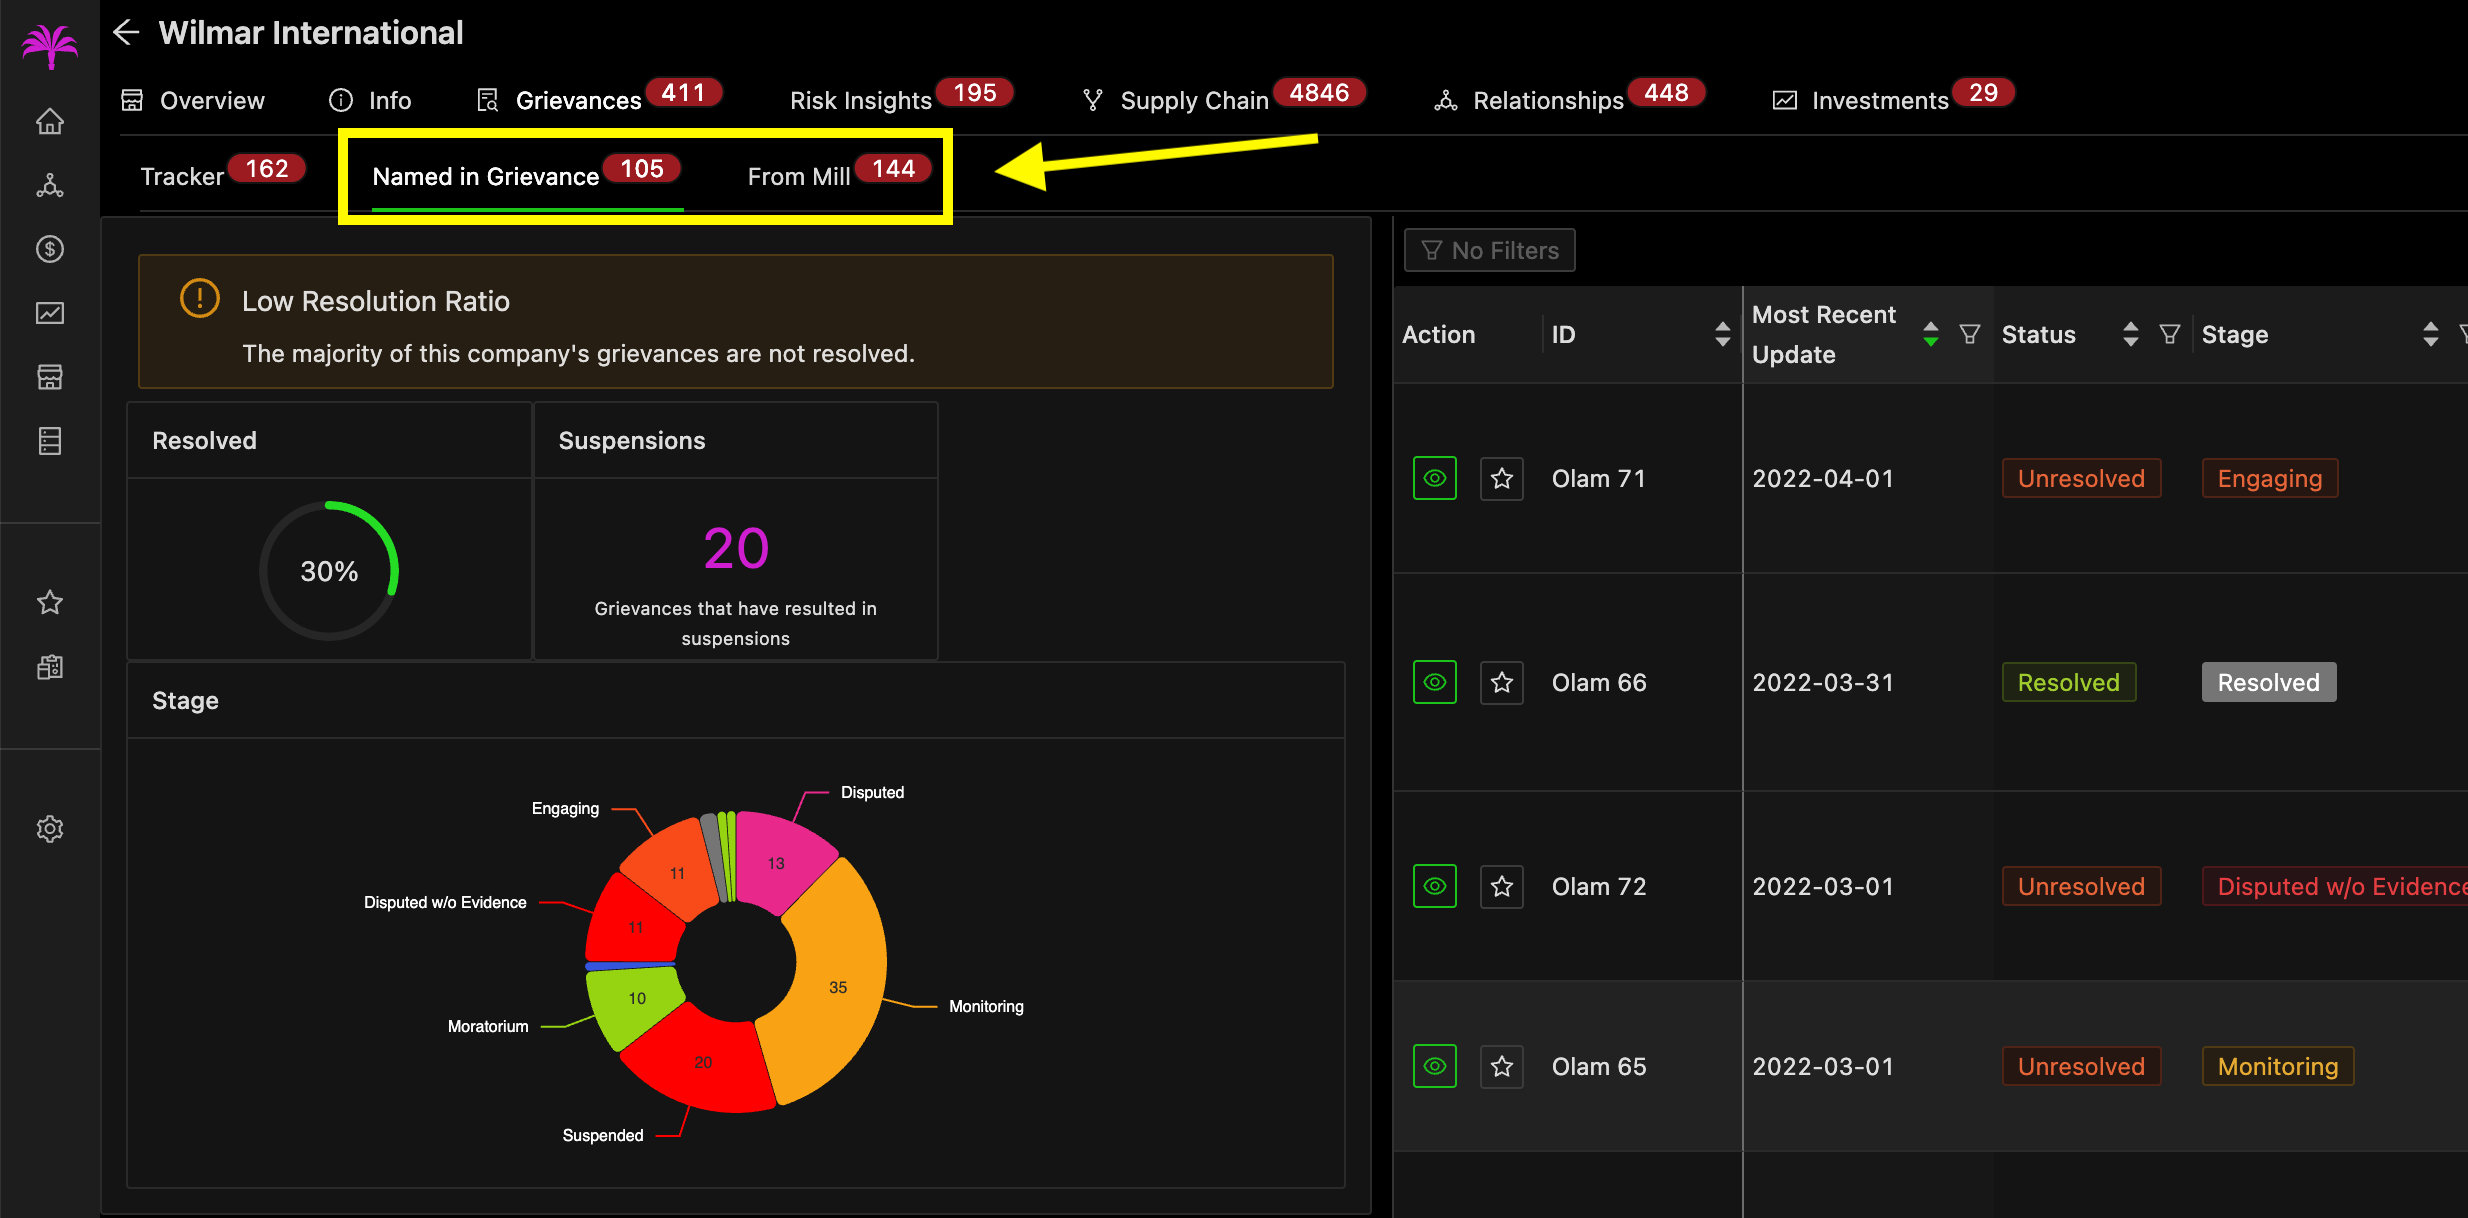
Task: Click red Suspended slice showing 20
Action: coord(703,1063)
